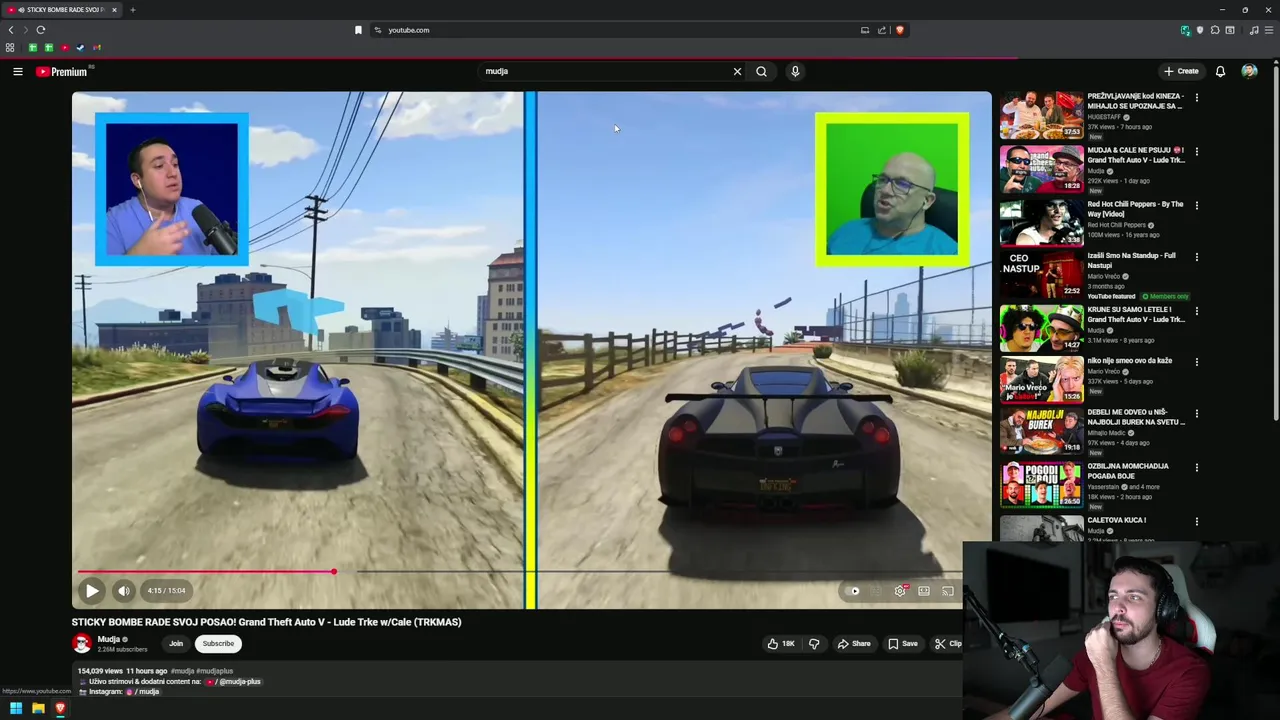Screen dimensions: 1280x720
Task: Open Red Hot Chili Peppers By The Way thumbnail
Action: [x=1041, y=223]
